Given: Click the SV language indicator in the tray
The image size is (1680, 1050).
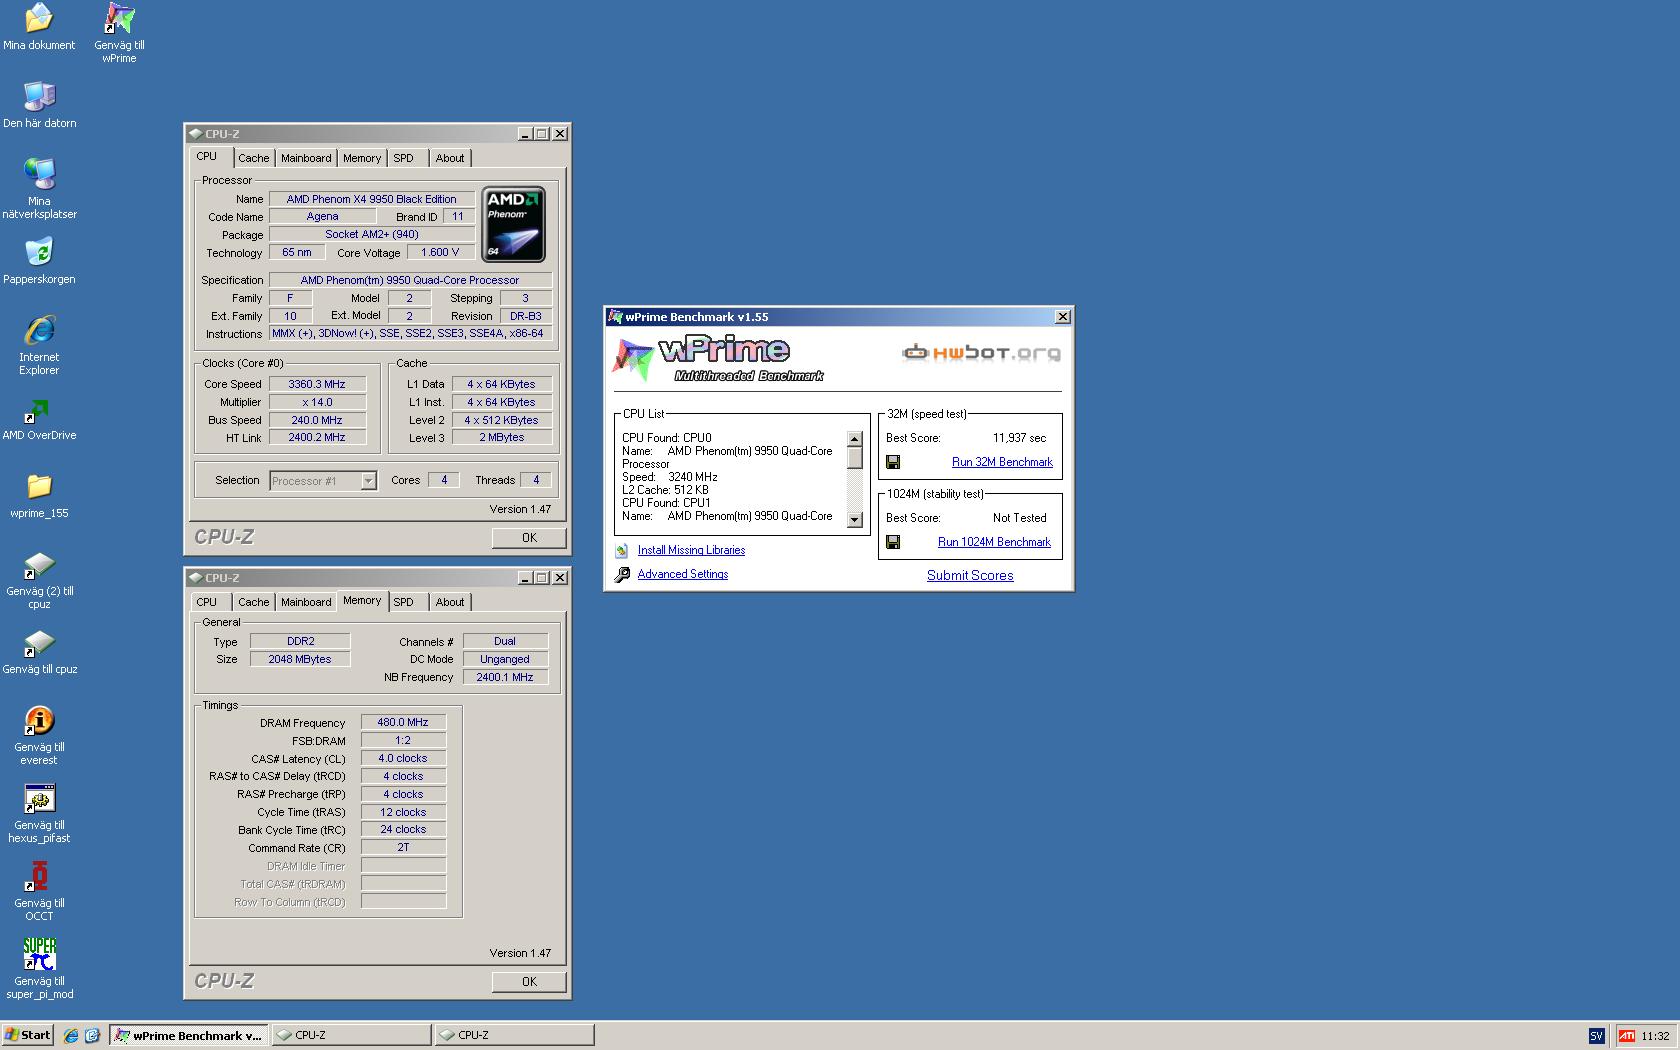Looking at the screenshot, I should coord(1596,1036).
